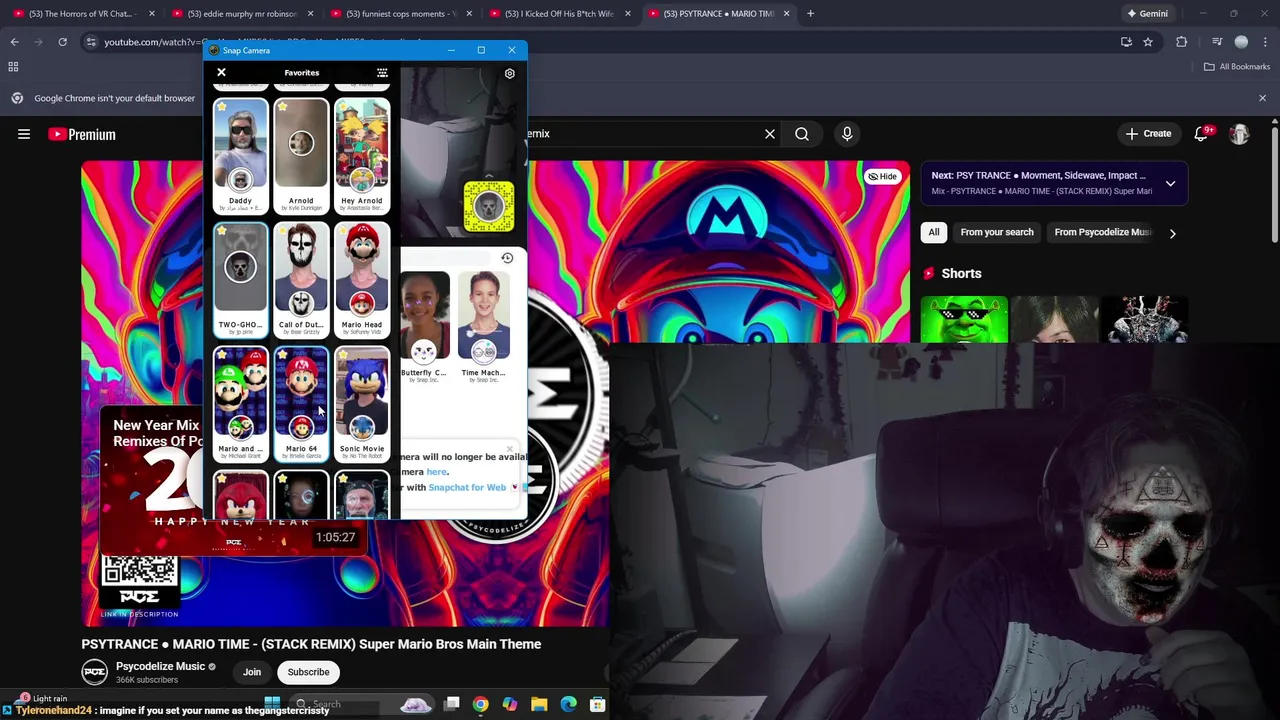1280x720 pixels.
Task: Open lens history clock icon
Action: [x=507, y=258]
